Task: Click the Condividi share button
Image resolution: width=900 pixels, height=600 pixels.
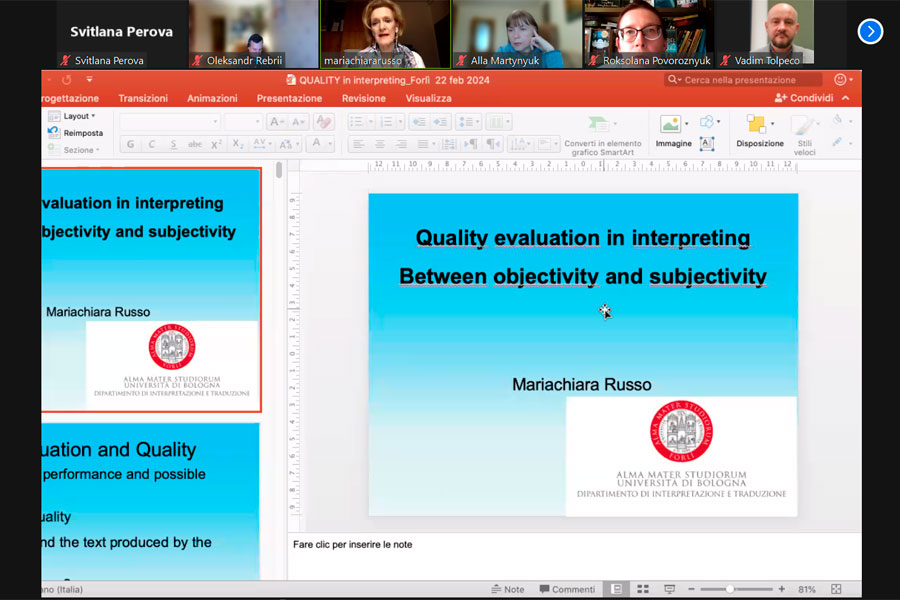Action: [803, 99]
